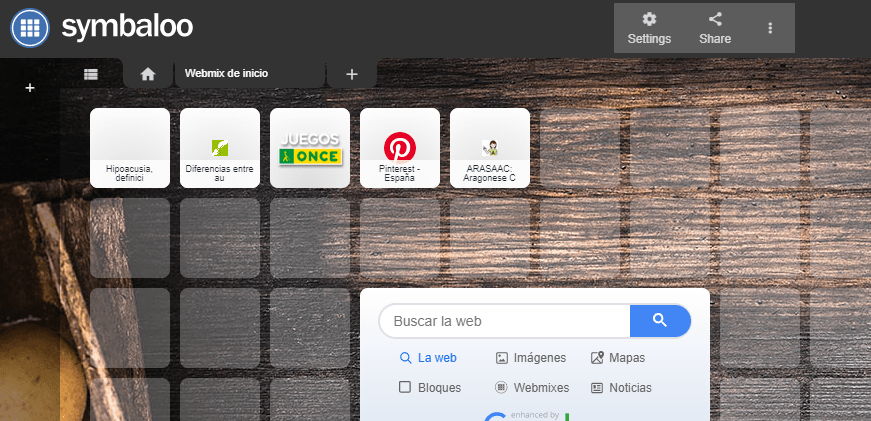Open the three-dot more options menu
Screen dimensions: 871x421
[x=770, y=28]
